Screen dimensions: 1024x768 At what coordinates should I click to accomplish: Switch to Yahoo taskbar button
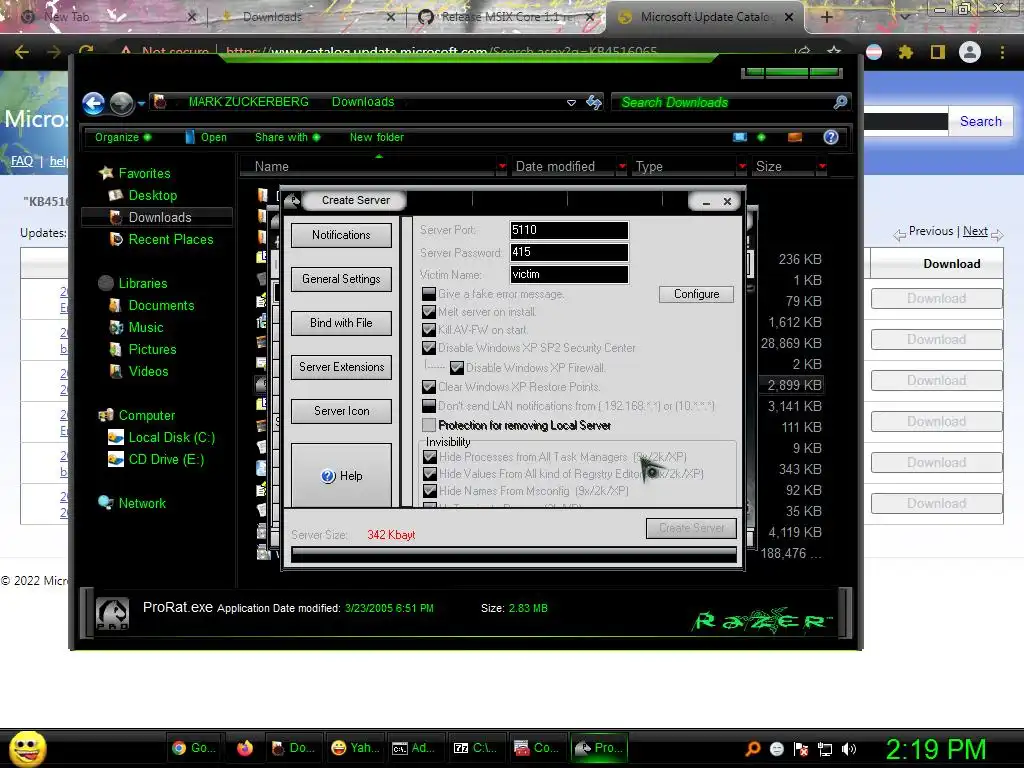tap(355, 748)
